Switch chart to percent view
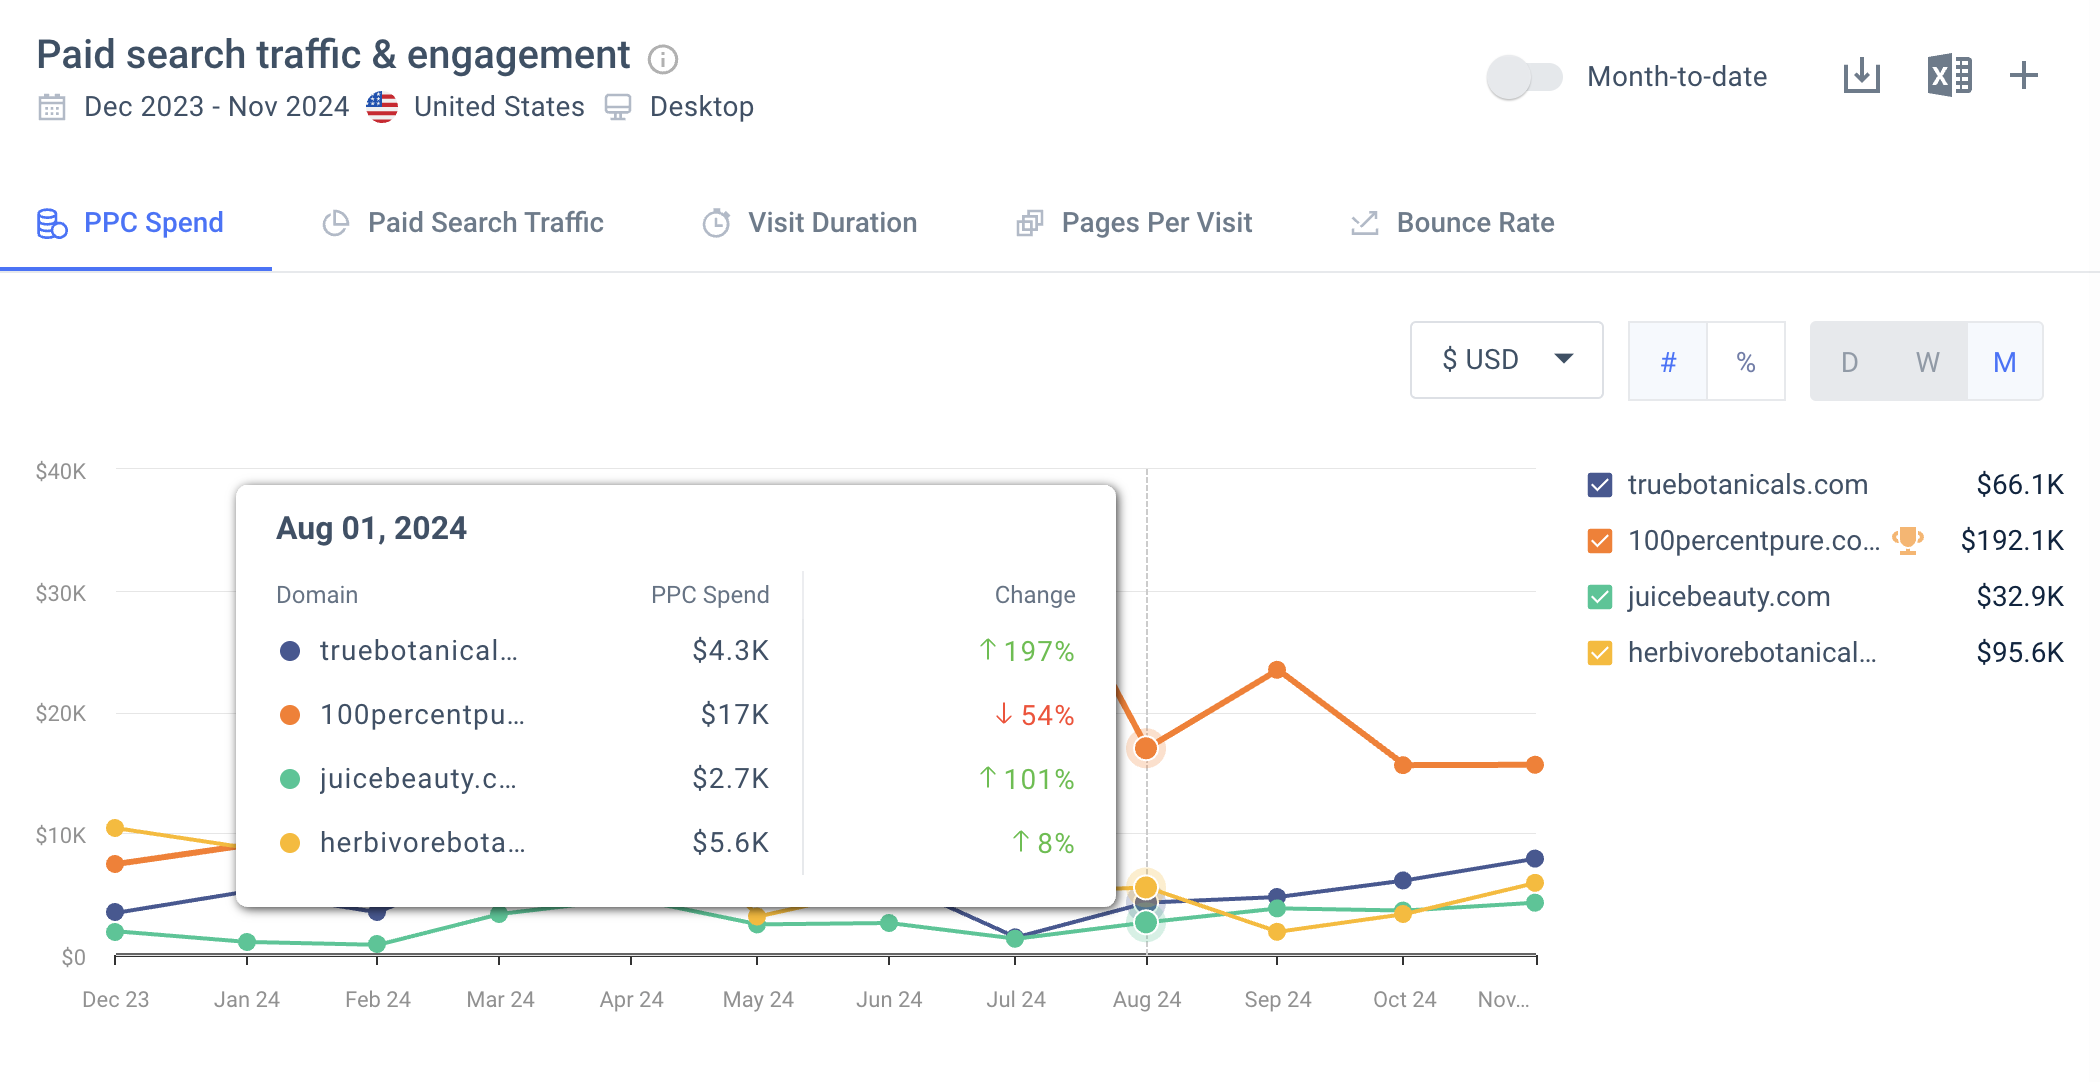 click(x=1746, y=362)
